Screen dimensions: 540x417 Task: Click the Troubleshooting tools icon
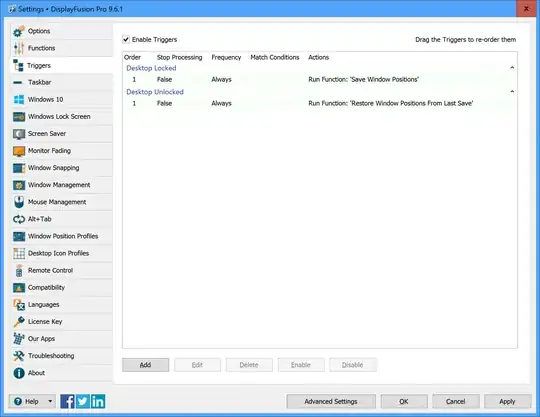(19, 356)
